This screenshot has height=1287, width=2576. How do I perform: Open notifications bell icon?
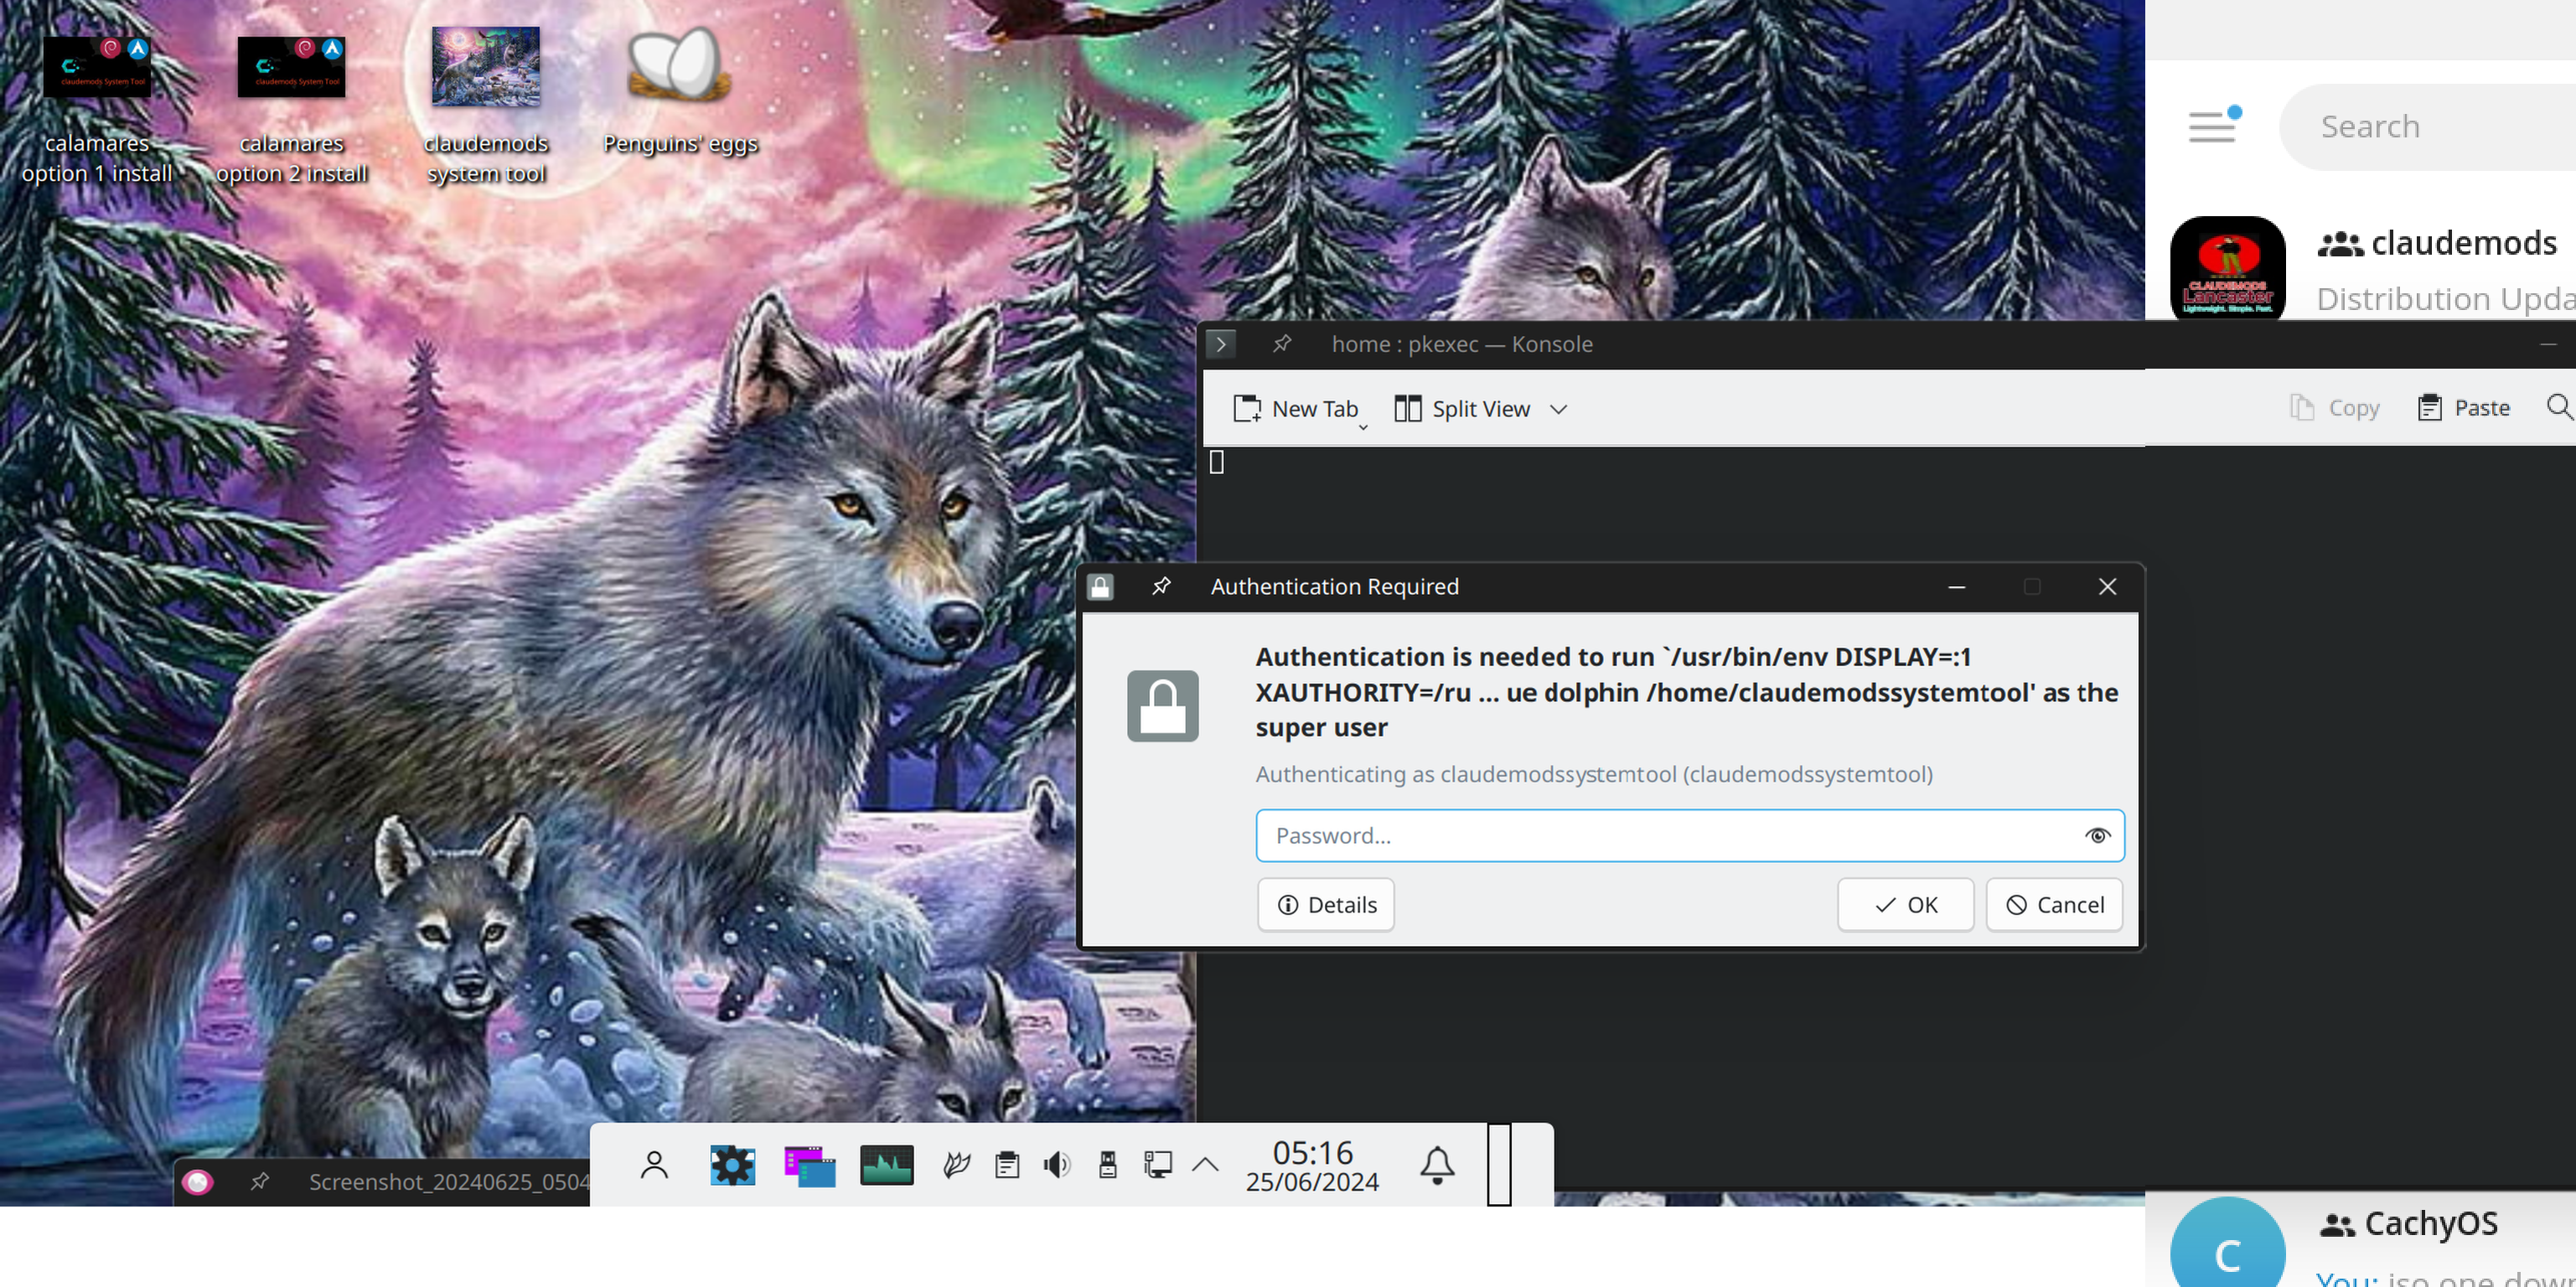click(1437, 1165)
